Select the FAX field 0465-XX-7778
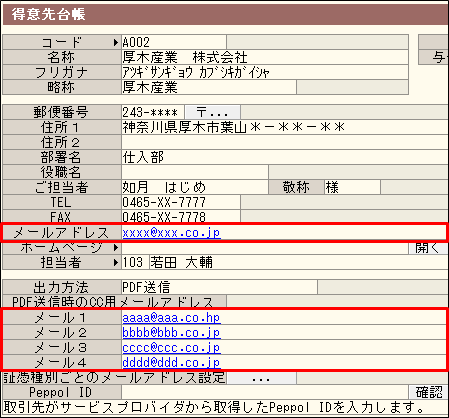Screen dimensions: 449x418 181,217
